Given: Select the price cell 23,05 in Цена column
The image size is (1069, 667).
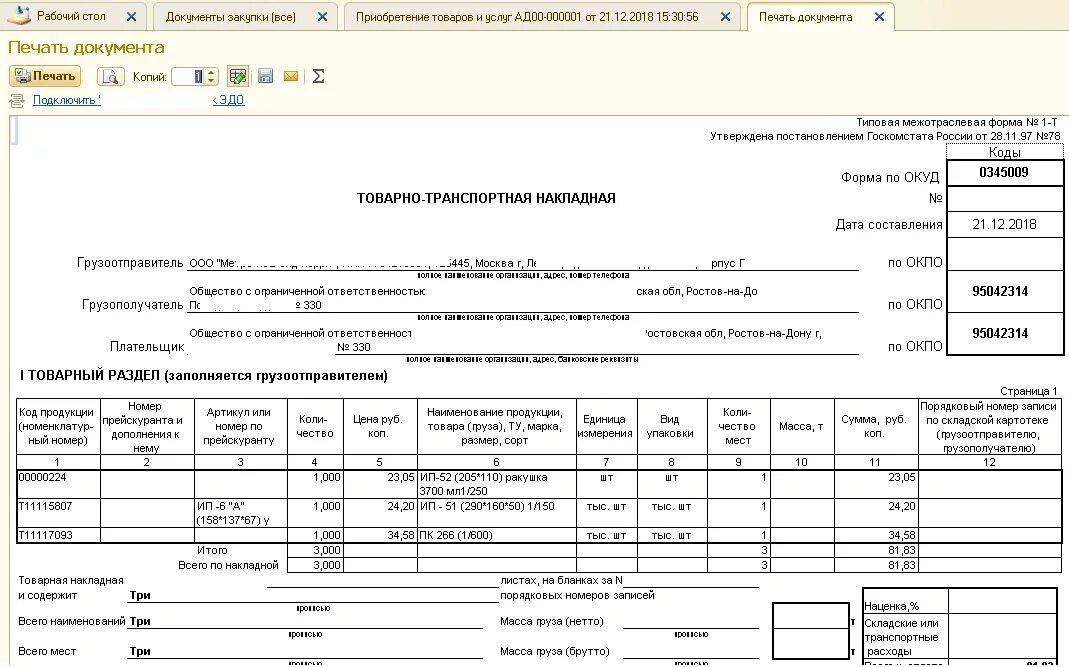Looking at the screenshot, I should pos(379,484).
